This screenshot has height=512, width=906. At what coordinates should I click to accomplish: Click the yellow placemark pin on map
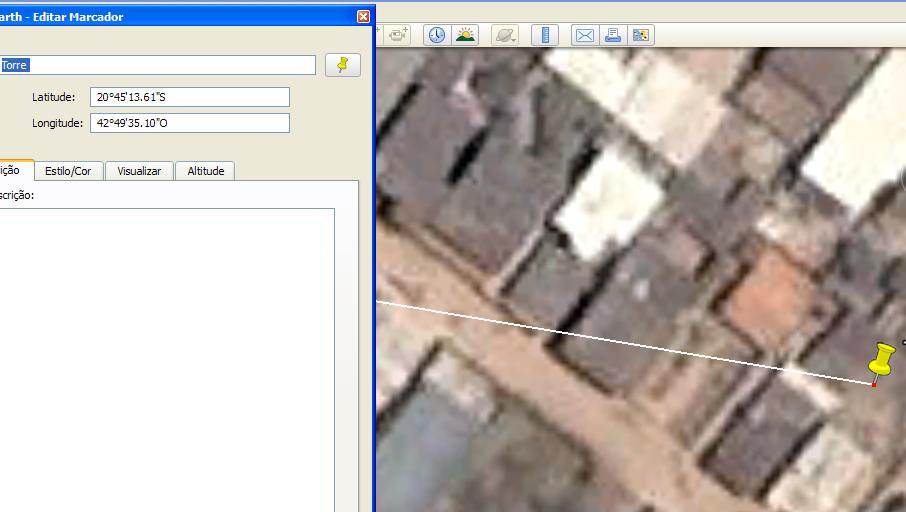[881, 360]
